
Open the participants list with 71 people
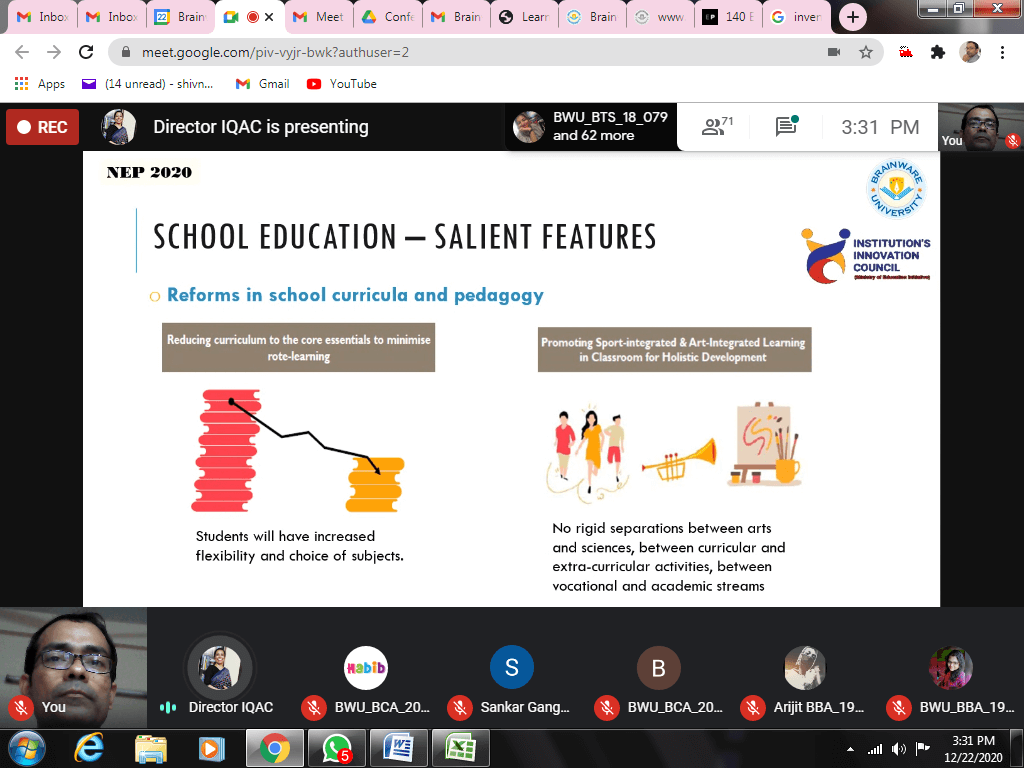(717, 127)
